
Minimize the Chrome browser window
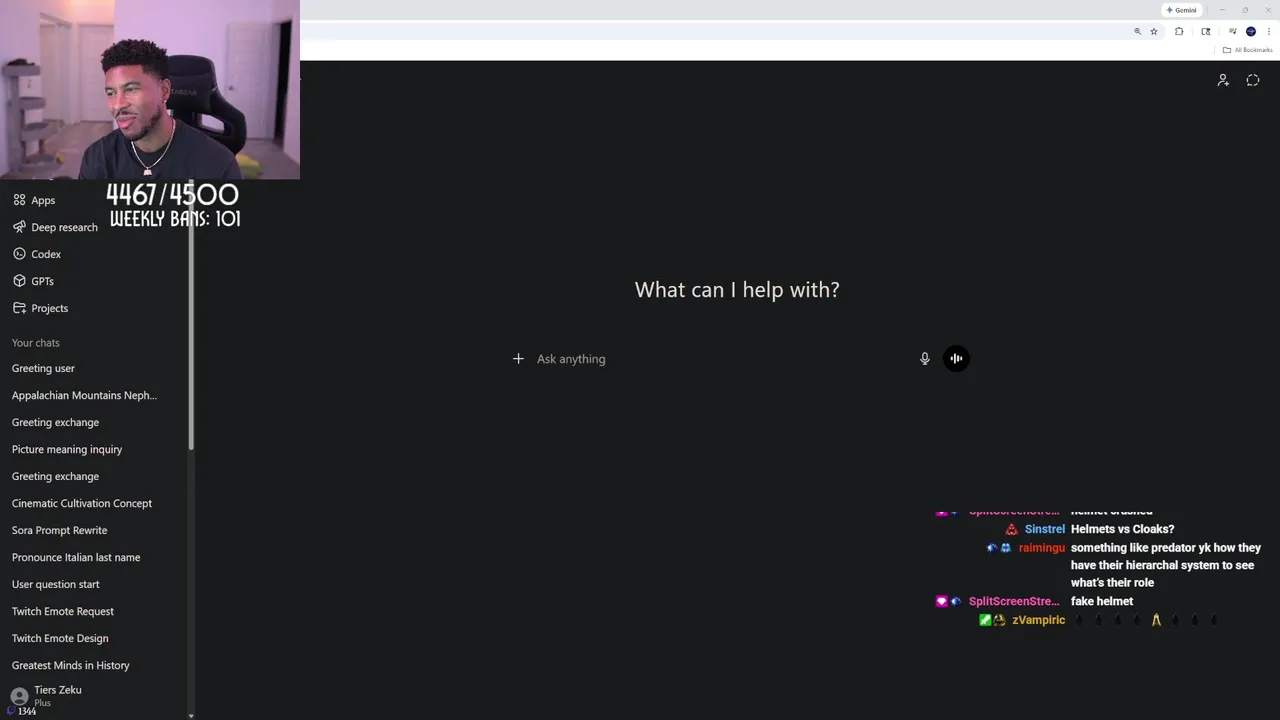point(1222,10)
